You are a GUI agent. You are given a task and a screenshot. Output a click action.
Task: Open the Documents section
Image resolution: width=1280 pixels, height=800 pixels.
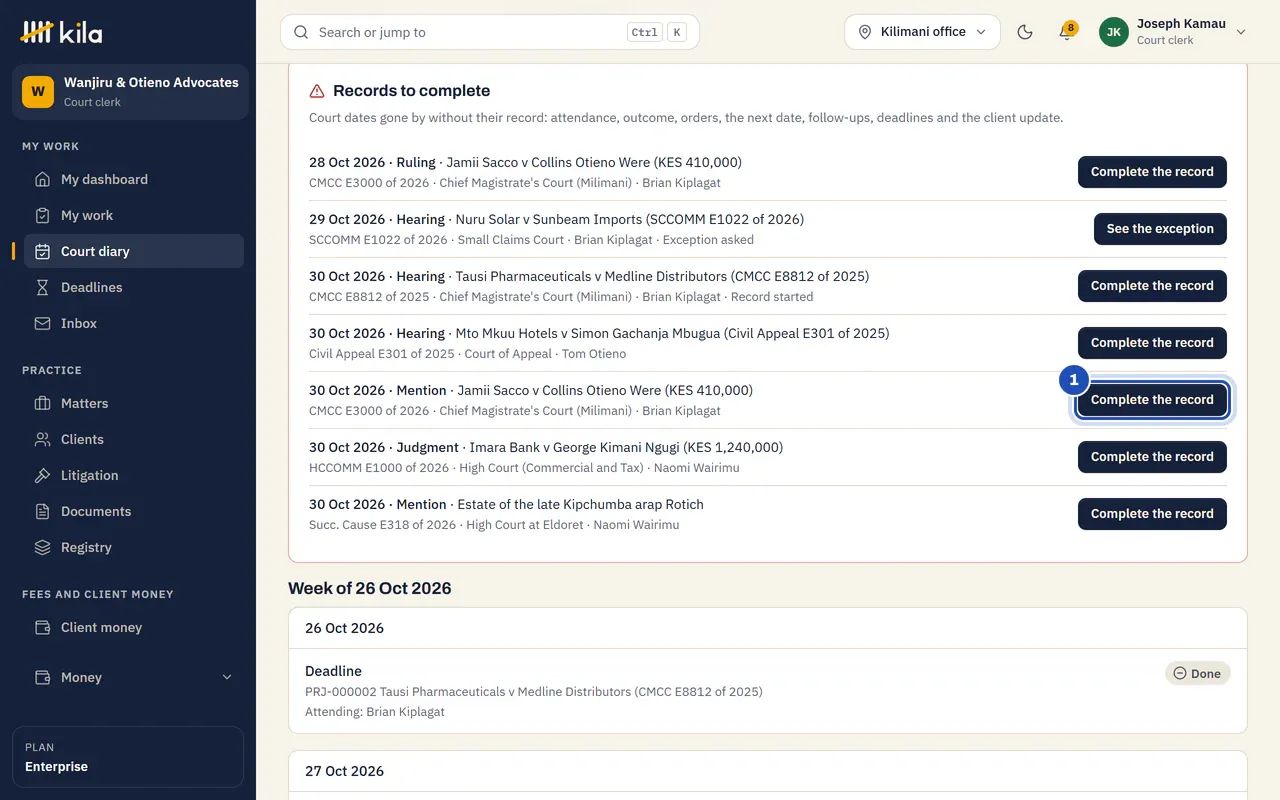click(134, 511)
